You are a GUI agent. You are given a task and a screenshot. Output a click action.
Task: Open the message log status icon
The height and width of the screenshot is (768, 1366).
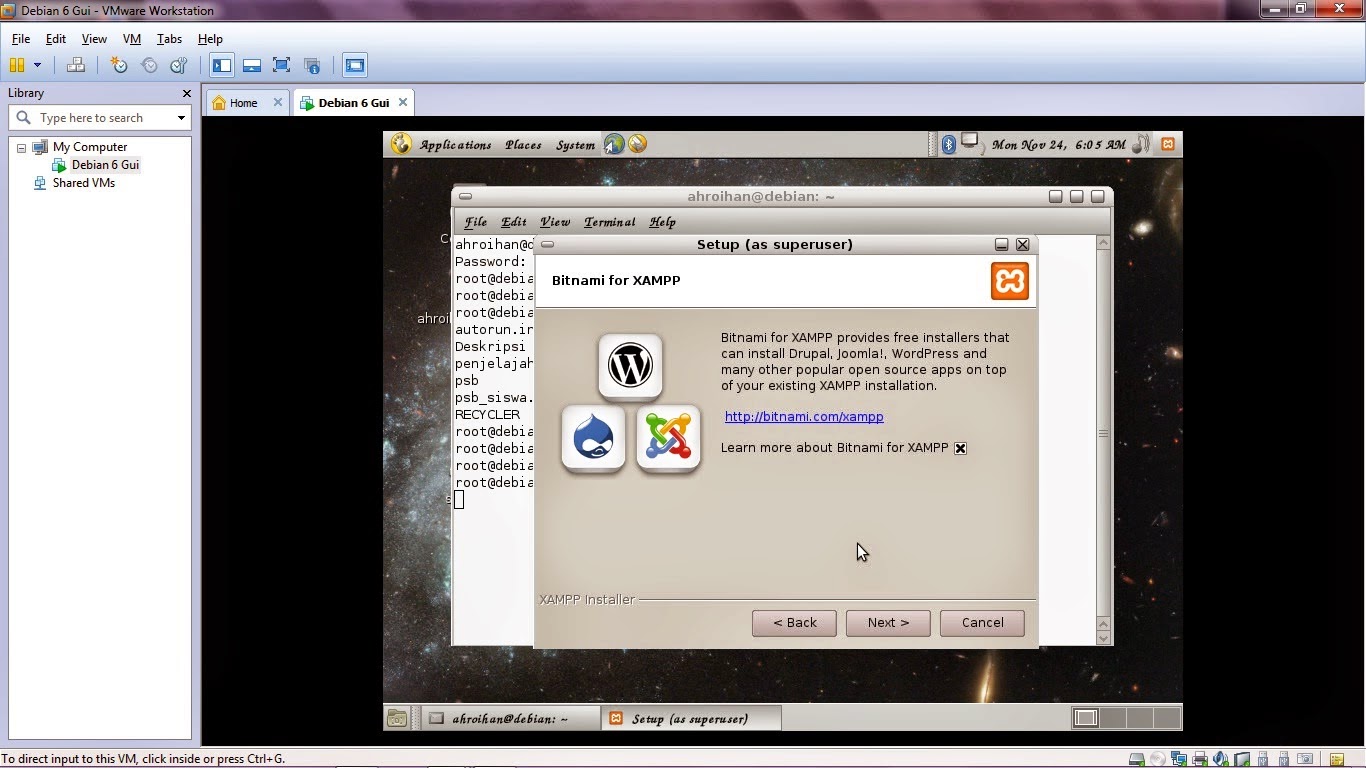click(1337, 759)
